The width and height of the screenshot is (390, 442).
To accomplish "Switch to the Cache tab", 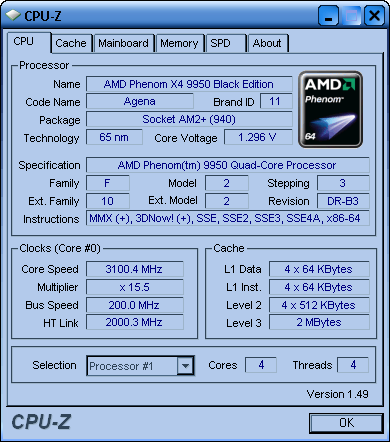I will (x=71, y=43).
